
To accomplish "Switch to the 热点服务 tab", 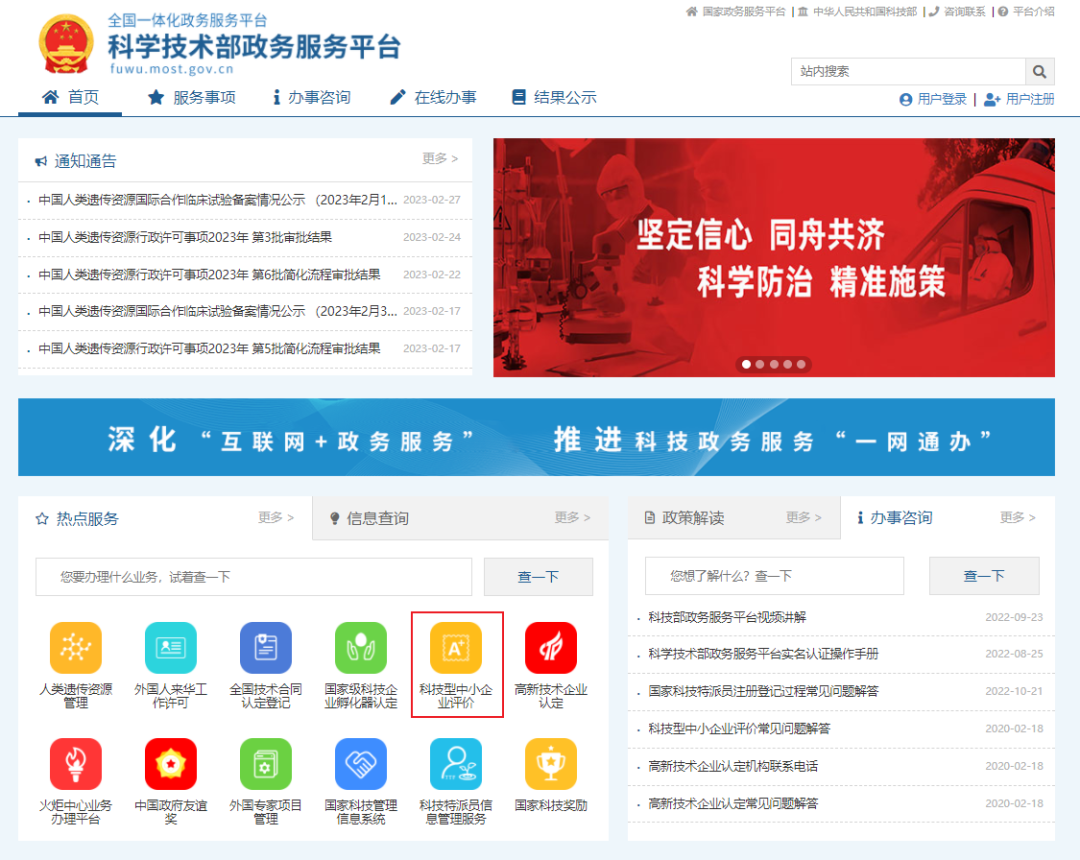I will click(x=77, y=518).
